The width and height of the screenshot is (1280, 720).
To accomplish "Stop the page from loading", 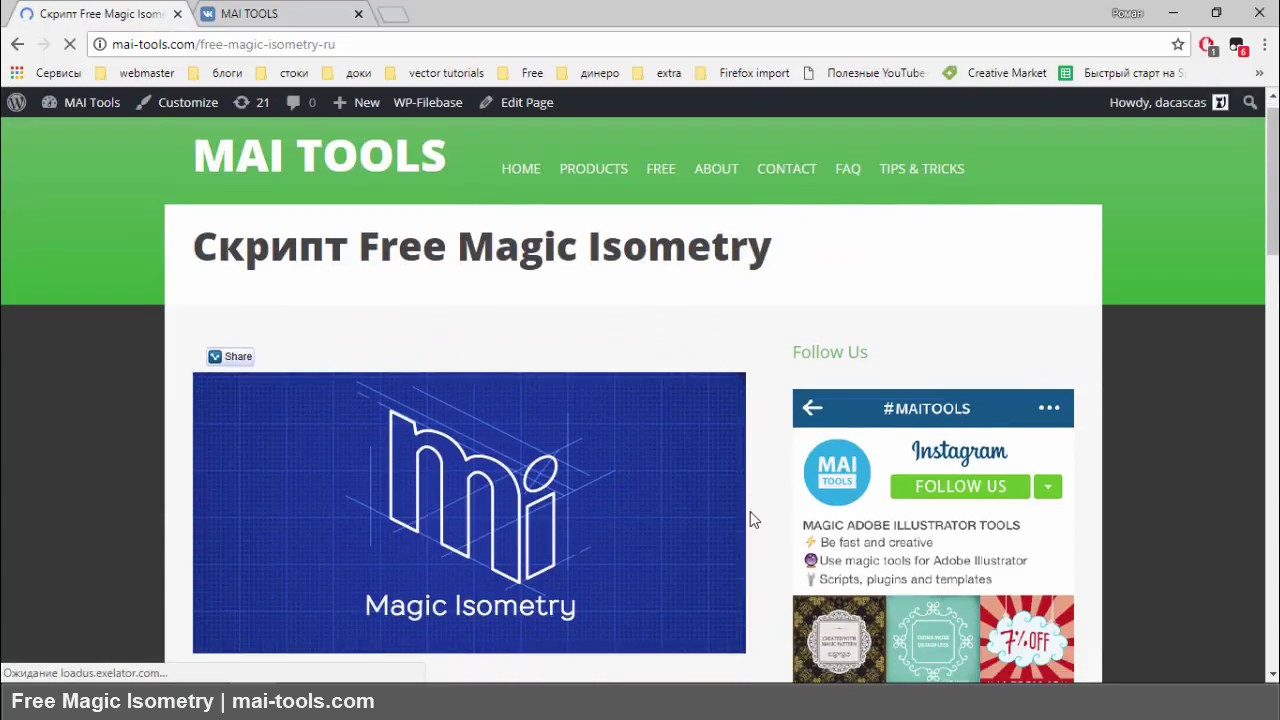I will click(70, 44).
